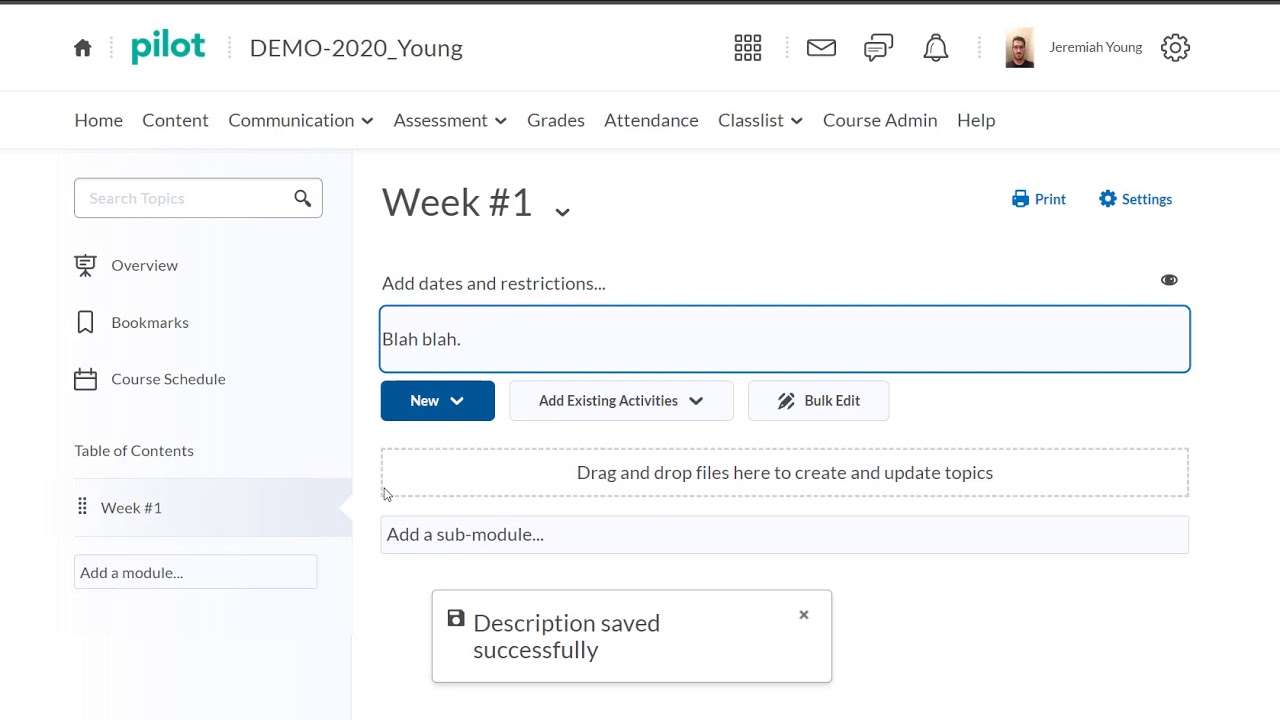This screenshot has width=1280, height=720.
Task: Click DEMO-2020_Young course title
Action: coord(356,48)
